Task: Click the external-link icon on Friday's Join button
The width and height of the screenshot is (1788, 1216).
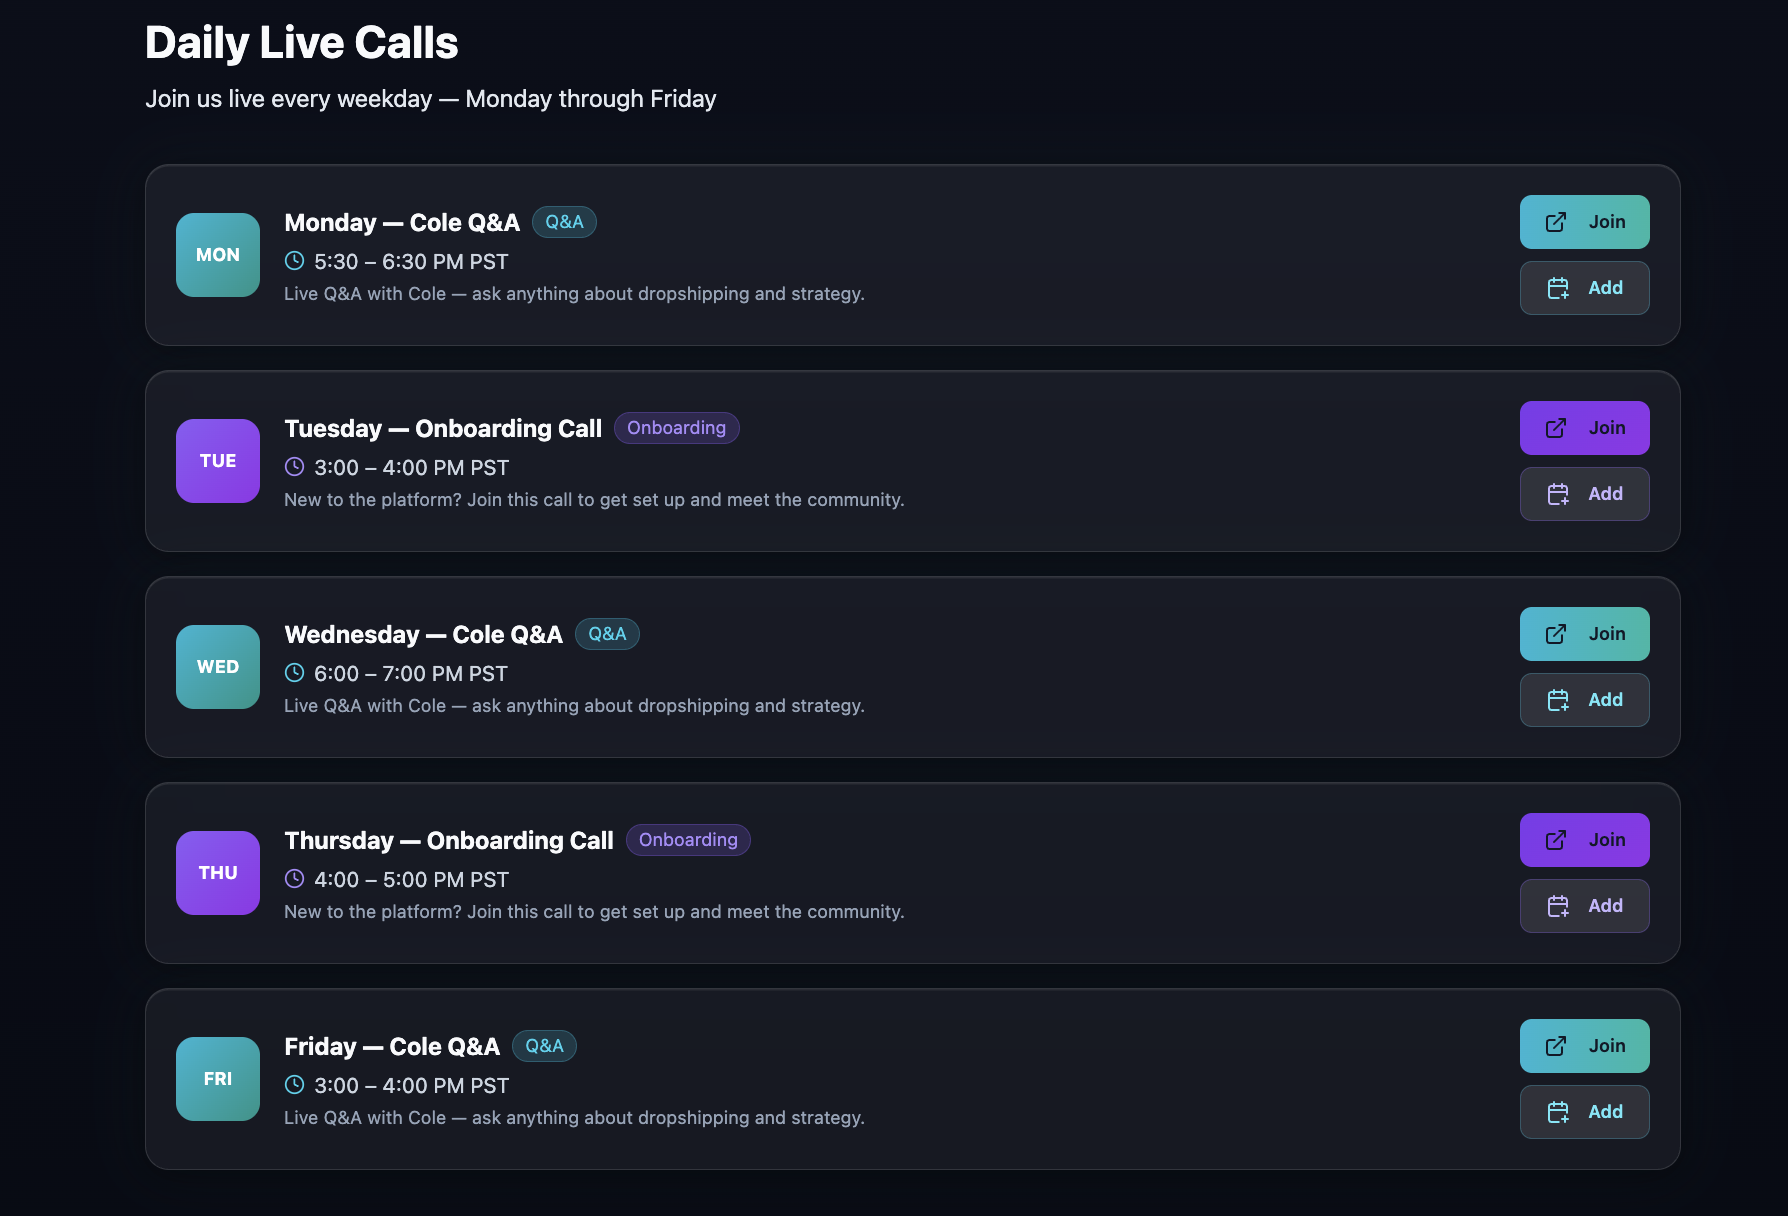Action: (x=1555, y=1045)
